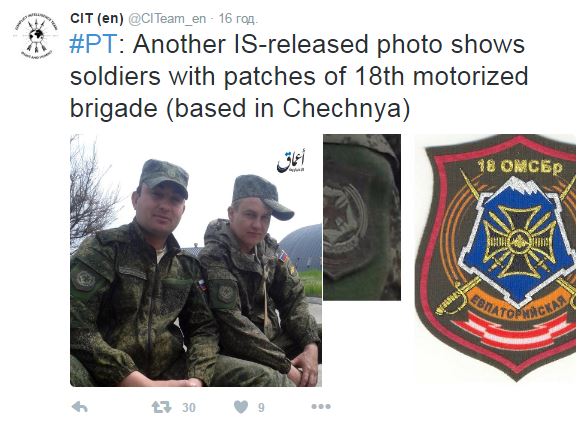This screenshot has height=428, width=587.
Task: Enlarge the two soldiers photo
Action: pyautogui.click(x=196, y=260)
